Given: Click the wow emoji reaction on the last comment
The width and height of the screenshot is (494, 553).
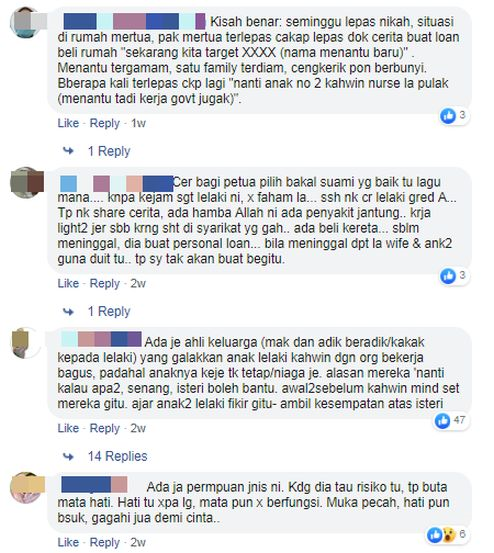Looking at the screenshot, I should click(449, 535).
